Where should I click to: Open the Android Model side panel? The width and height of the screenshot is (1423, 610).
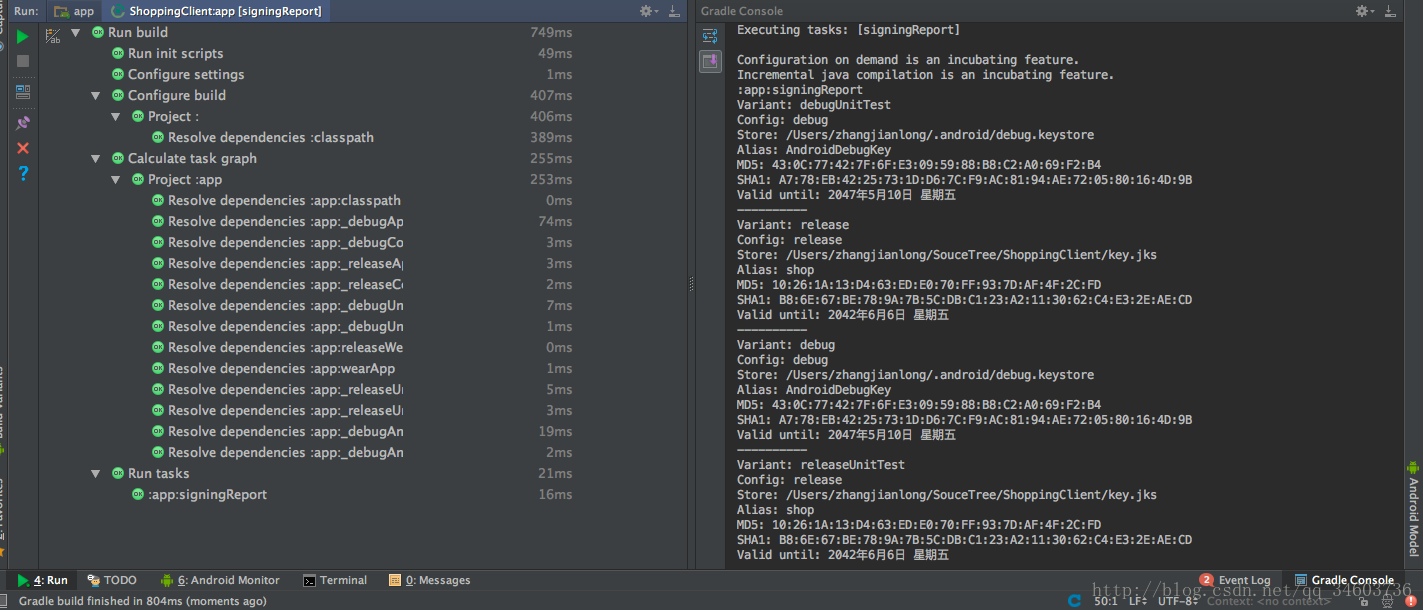pyautogui.click(x=1413, y=508)
